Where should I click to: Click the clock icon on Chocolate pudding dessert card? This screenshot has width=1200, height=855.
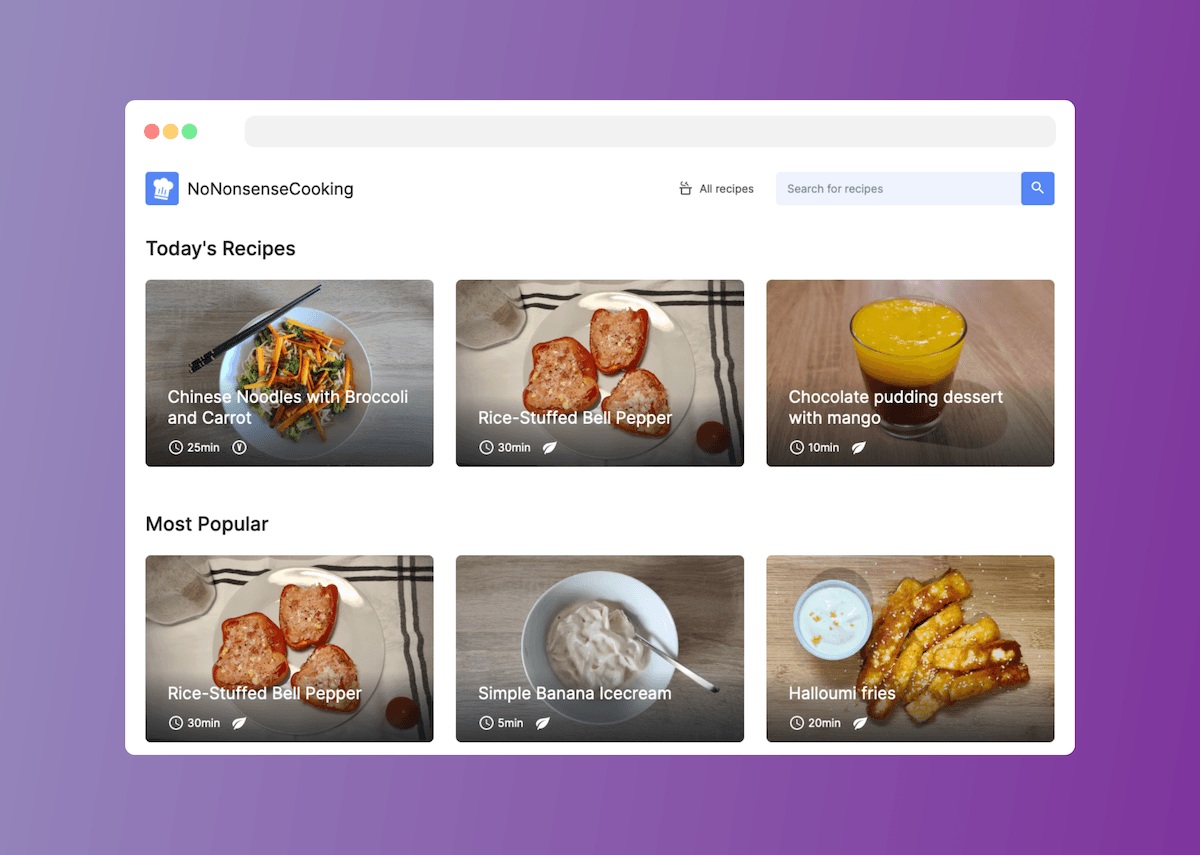797,447
